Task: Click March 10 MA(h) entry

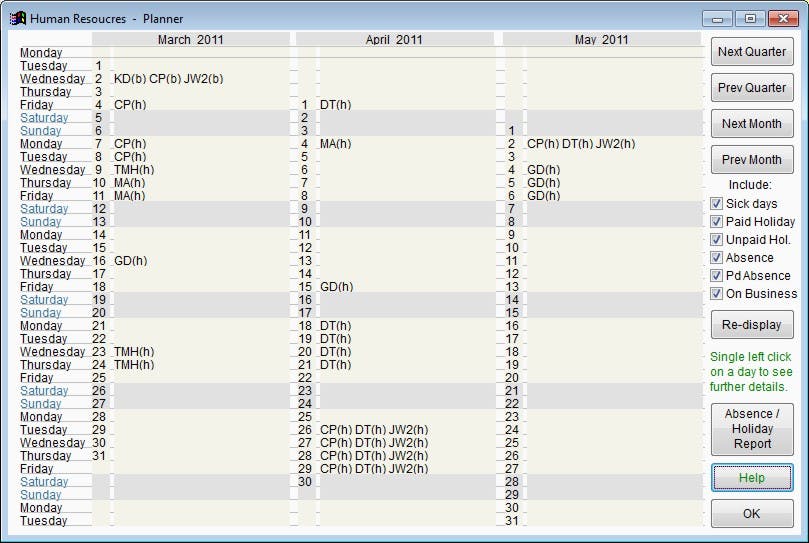Action: [x=130, y=183]
